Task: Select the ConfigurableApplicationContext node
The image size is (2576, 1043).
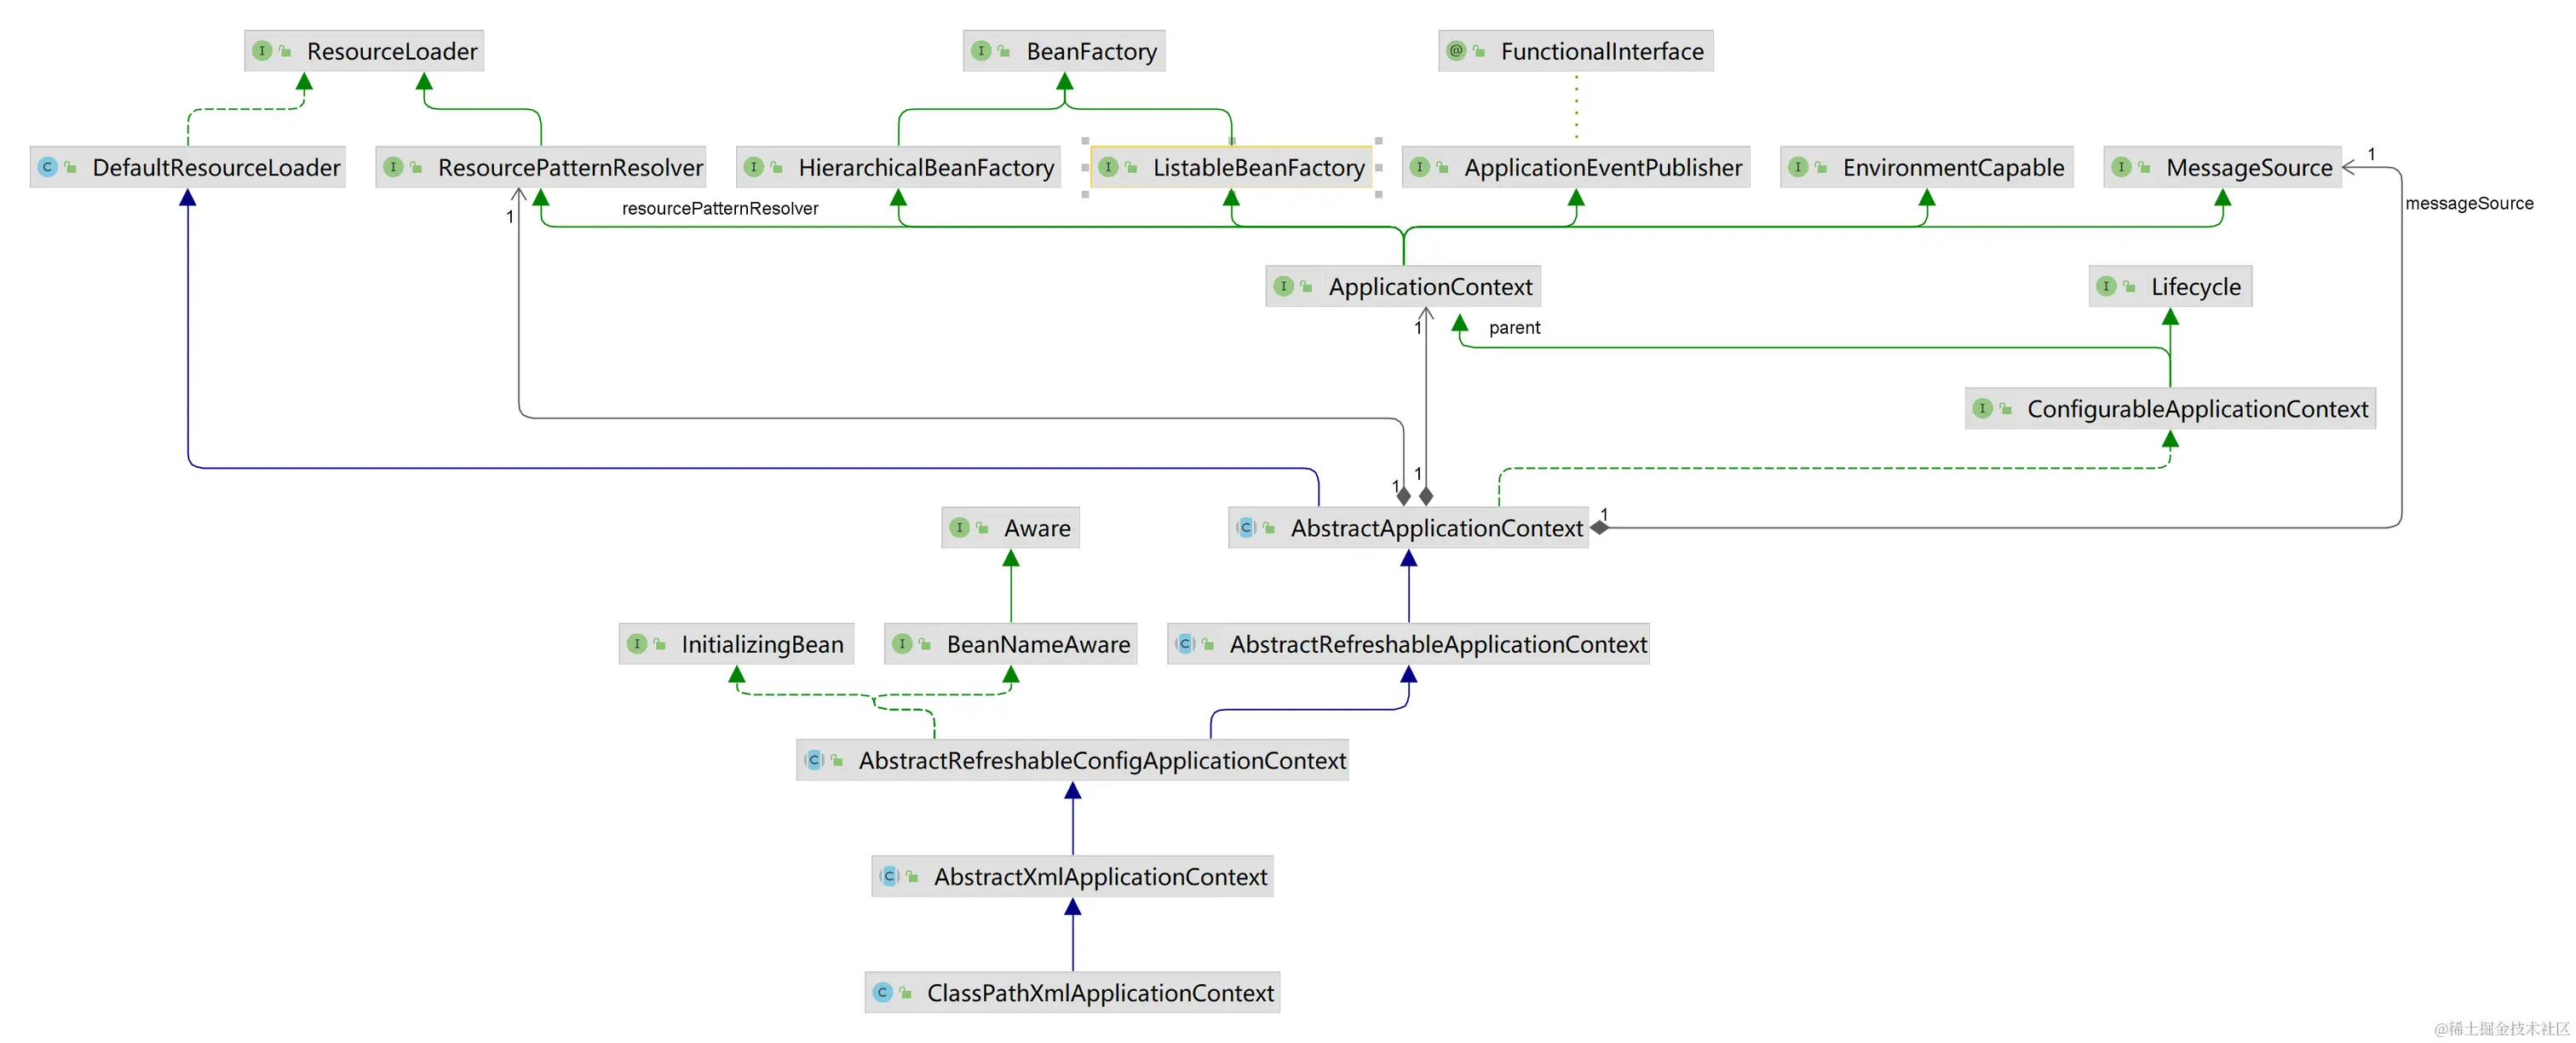Action: click(x=2196, y=409)
